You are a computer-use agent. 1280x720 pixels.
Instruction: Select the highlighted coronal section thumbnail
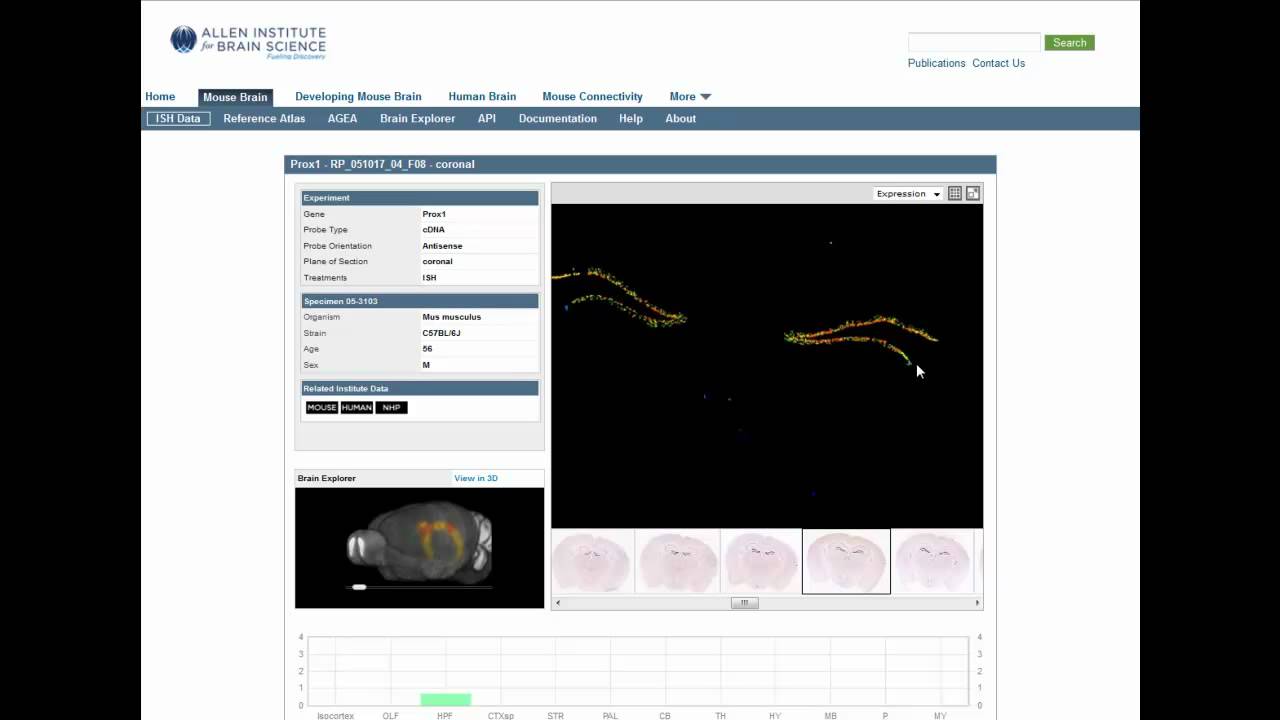click(x=845, y=560)
